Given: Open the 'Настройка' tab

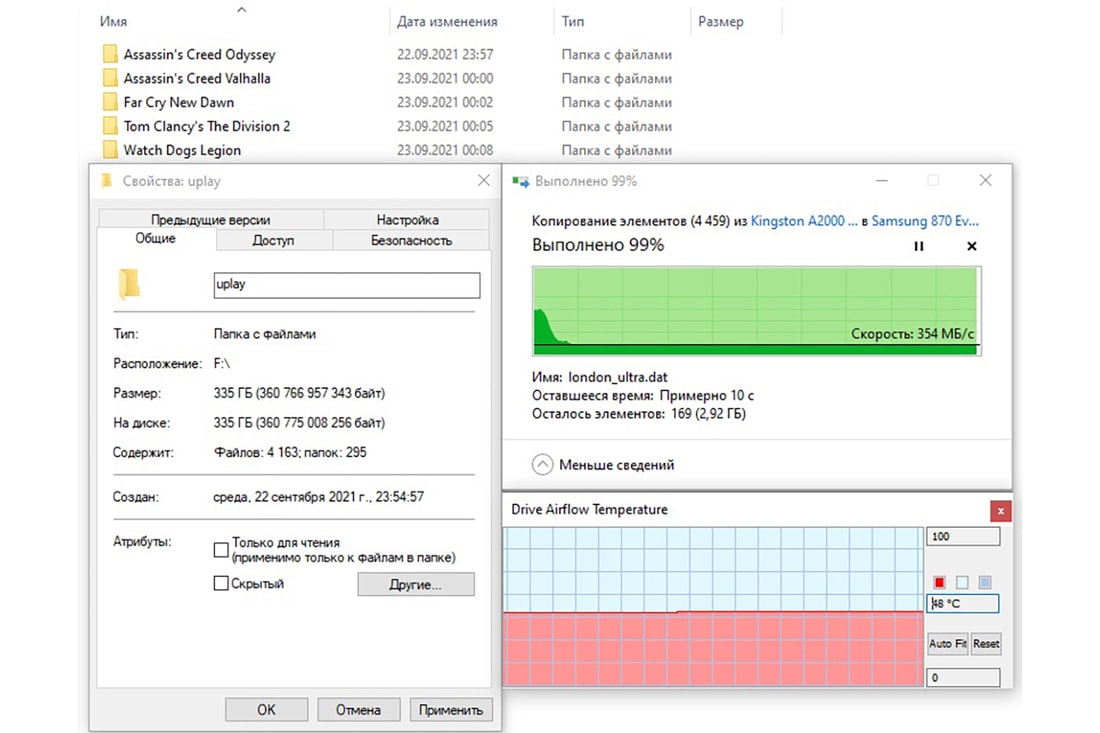Looking at the screenshot, I should (407, 220).
